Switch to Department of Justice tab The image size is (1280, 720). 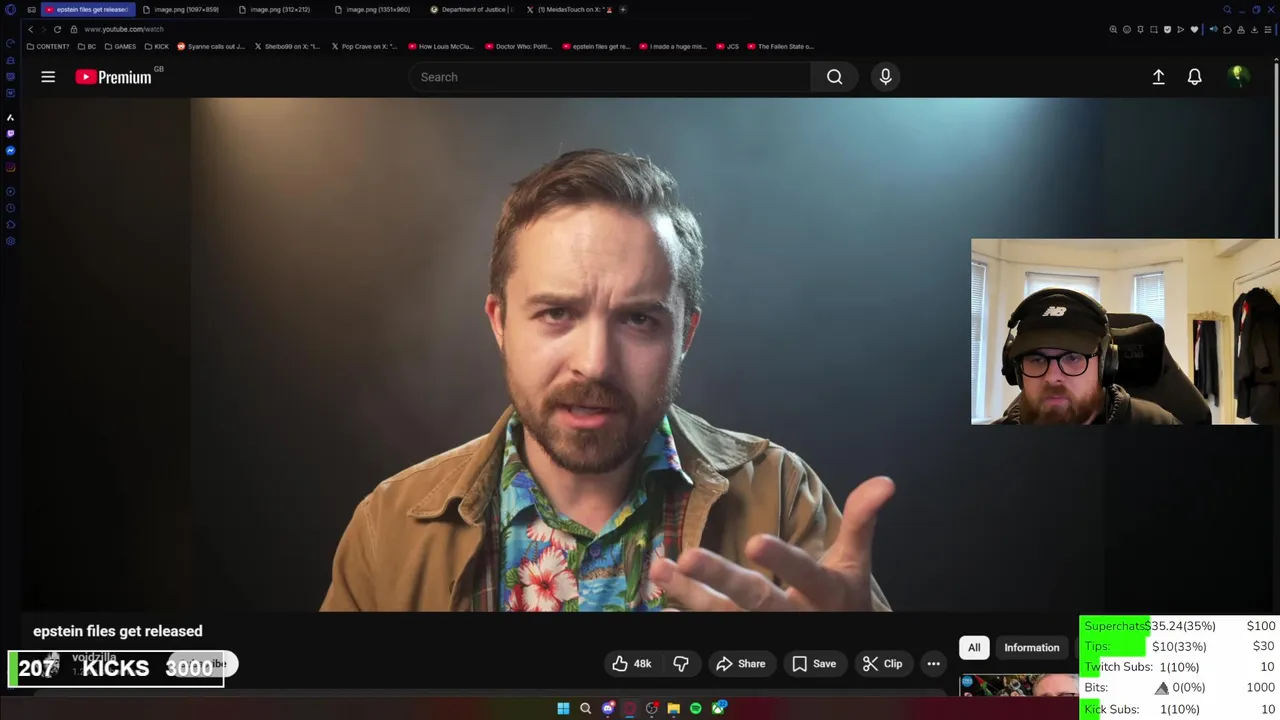click(x=471, y=9)
